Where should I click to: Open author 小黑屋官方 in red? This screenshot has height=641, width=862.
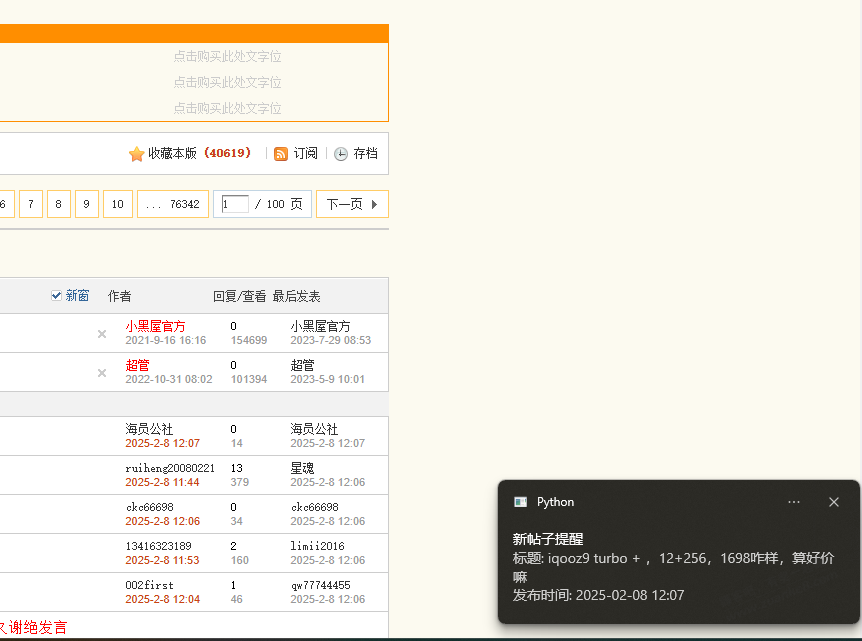point(156,327)
